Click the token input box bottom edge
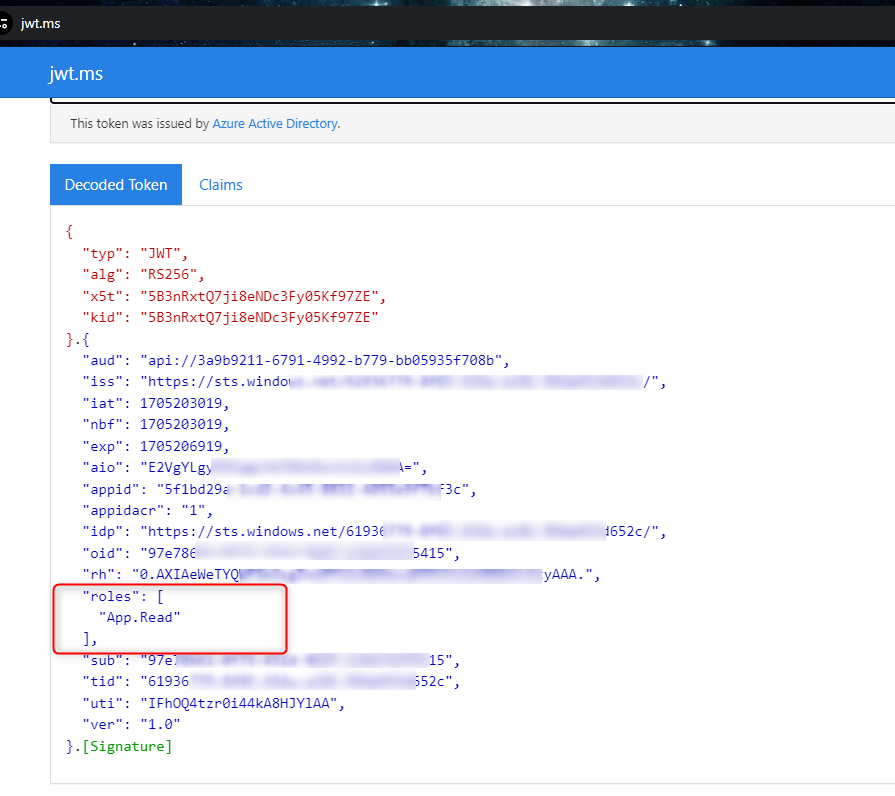Image resolution: width=895 pixels, height=796 pixels. coord(470,102)
